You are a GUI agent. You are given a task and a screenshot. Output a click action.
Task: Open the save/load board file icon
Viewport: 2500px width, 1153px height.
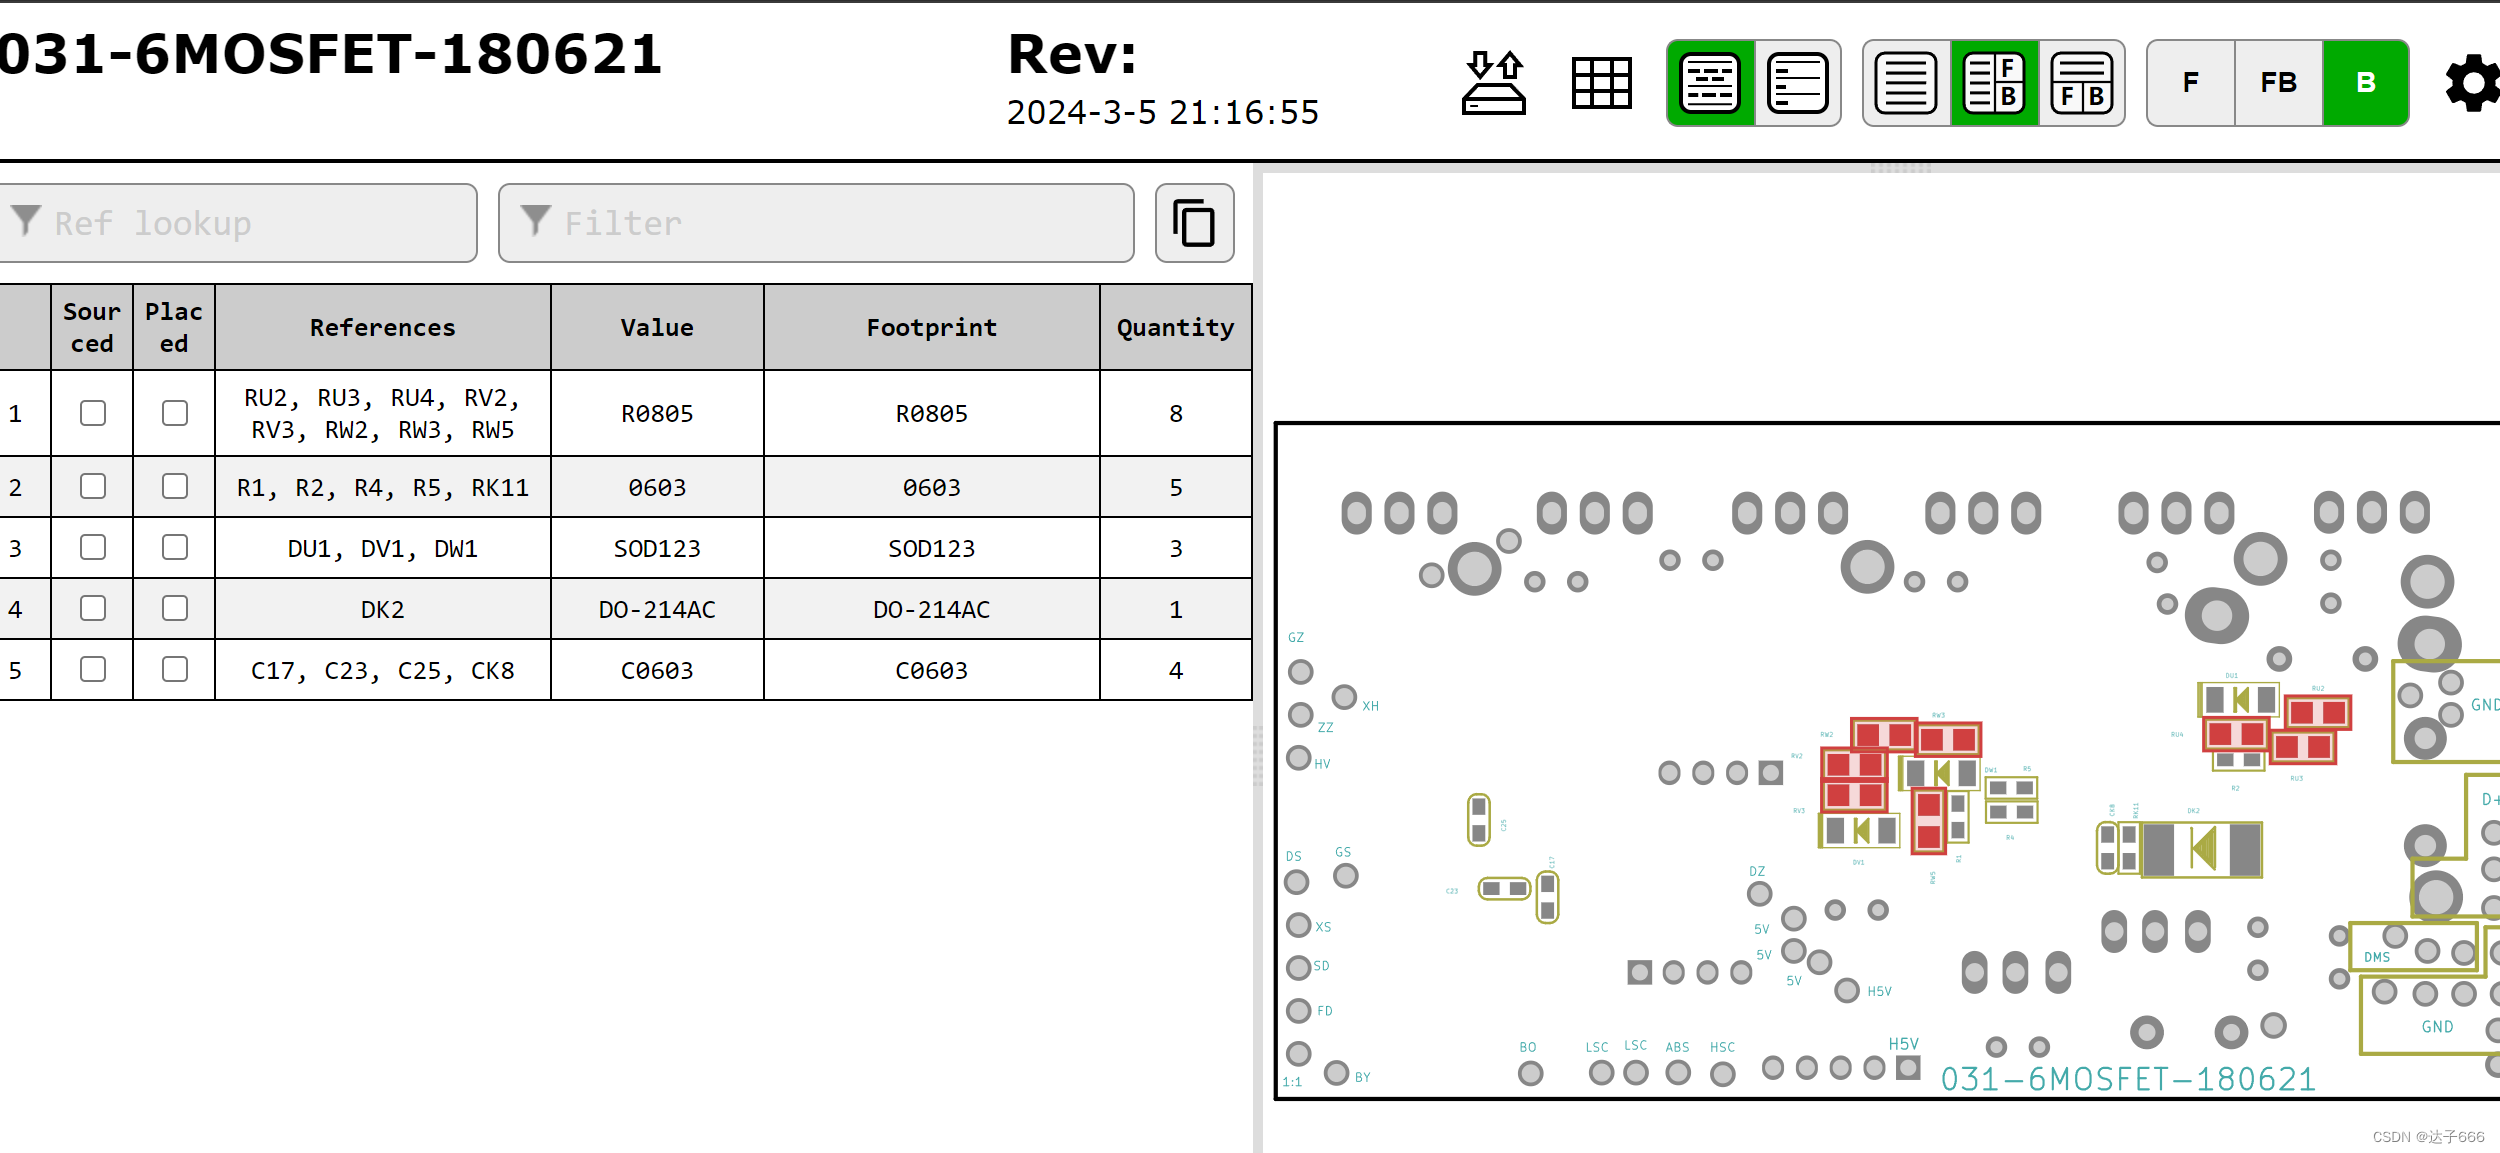click(1494, 83)
